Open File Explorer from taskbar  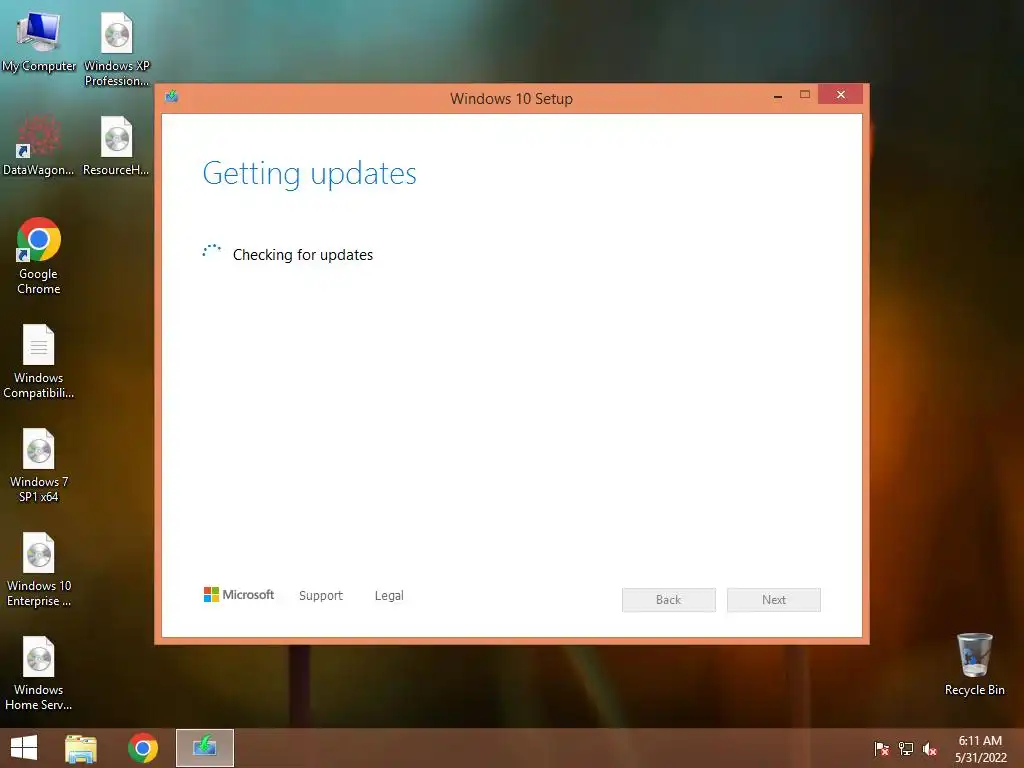[x=81, y=748]
